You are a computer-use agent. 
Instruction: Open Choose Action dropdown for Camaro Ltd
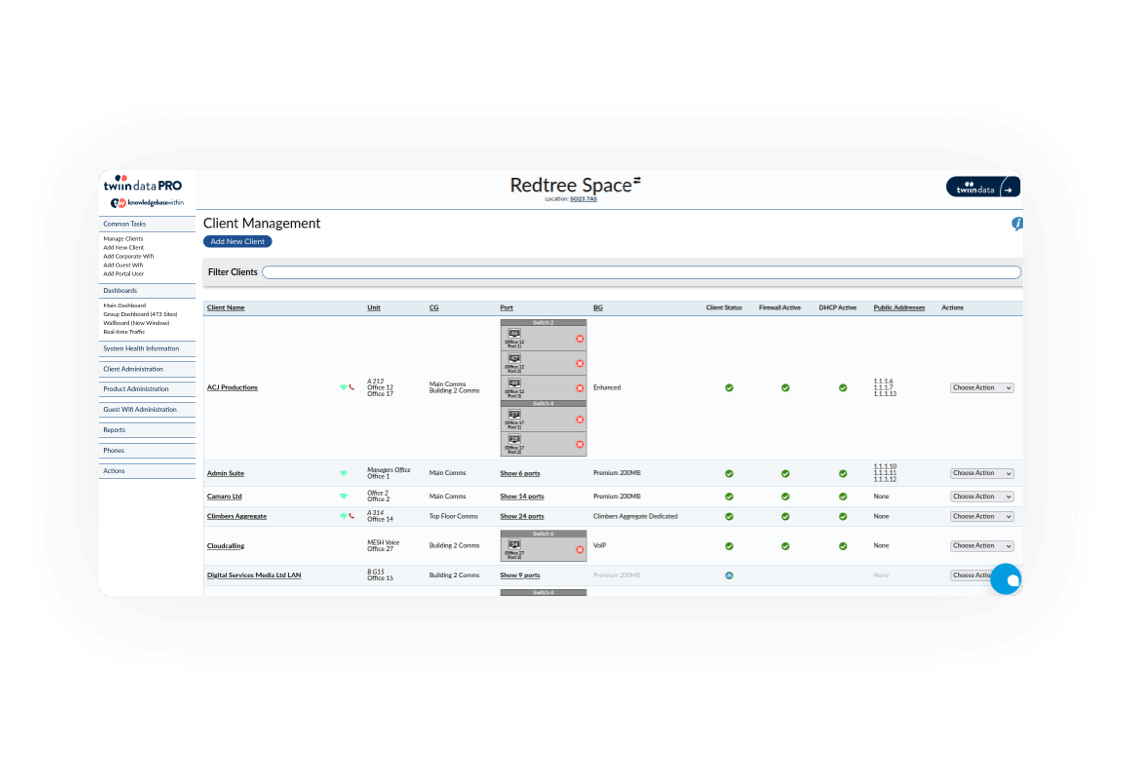(982, 497)
